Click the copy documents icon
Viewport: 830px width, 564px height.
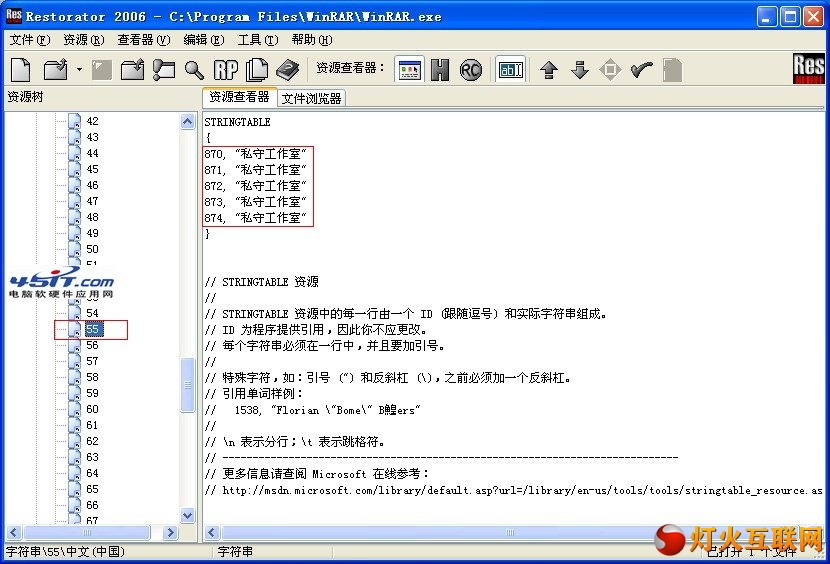pyautogui.click(x=258, y=69)
